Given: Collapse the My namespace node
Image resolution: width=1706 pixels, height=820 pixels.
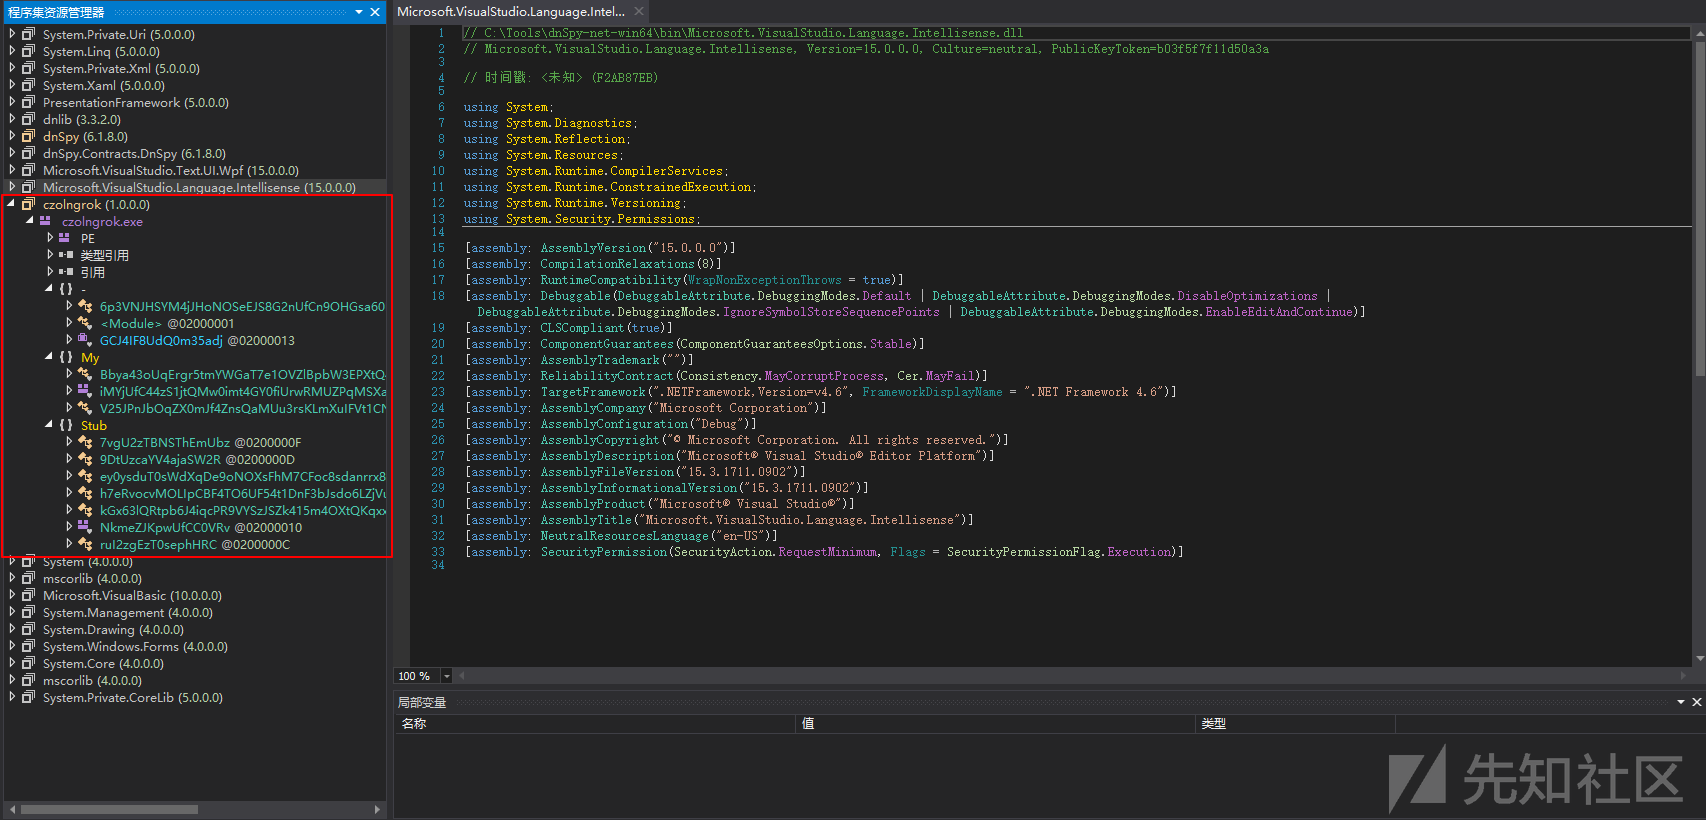Looking at the screenshot, I should coord(49,357).
